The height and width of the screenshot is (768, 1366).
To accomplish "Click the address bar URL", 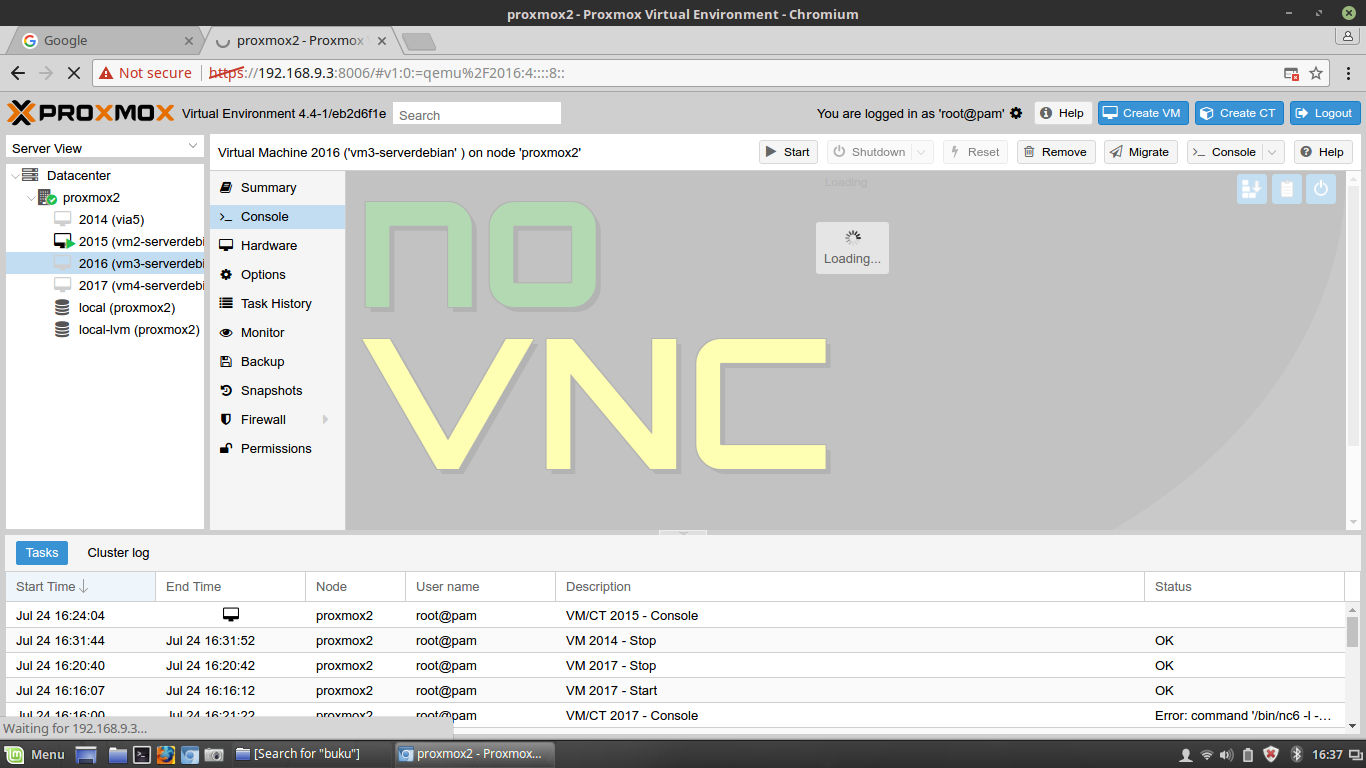I will [387, 73].
